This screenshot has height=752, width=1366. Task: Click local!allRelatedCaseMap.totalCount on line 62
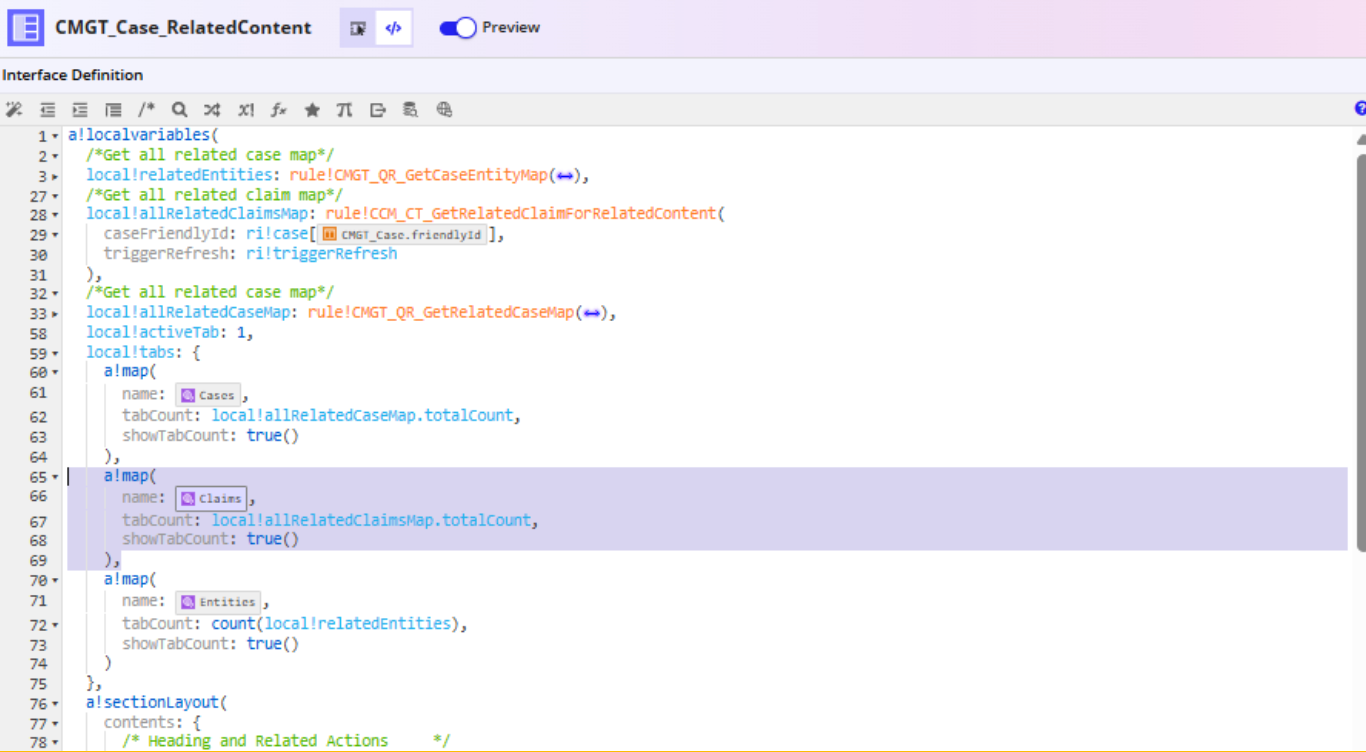(362, 415)
